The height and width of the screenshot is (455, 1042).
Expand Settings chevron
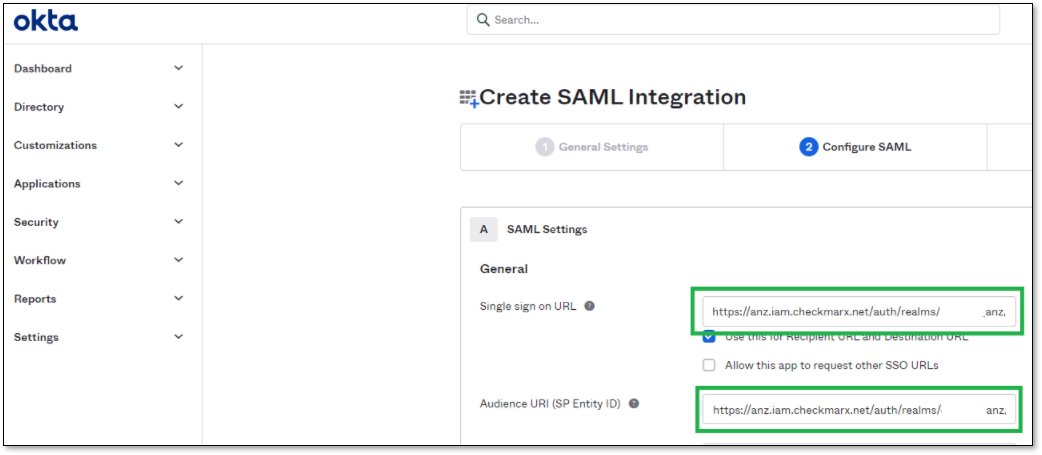click(x=178, y=337)
